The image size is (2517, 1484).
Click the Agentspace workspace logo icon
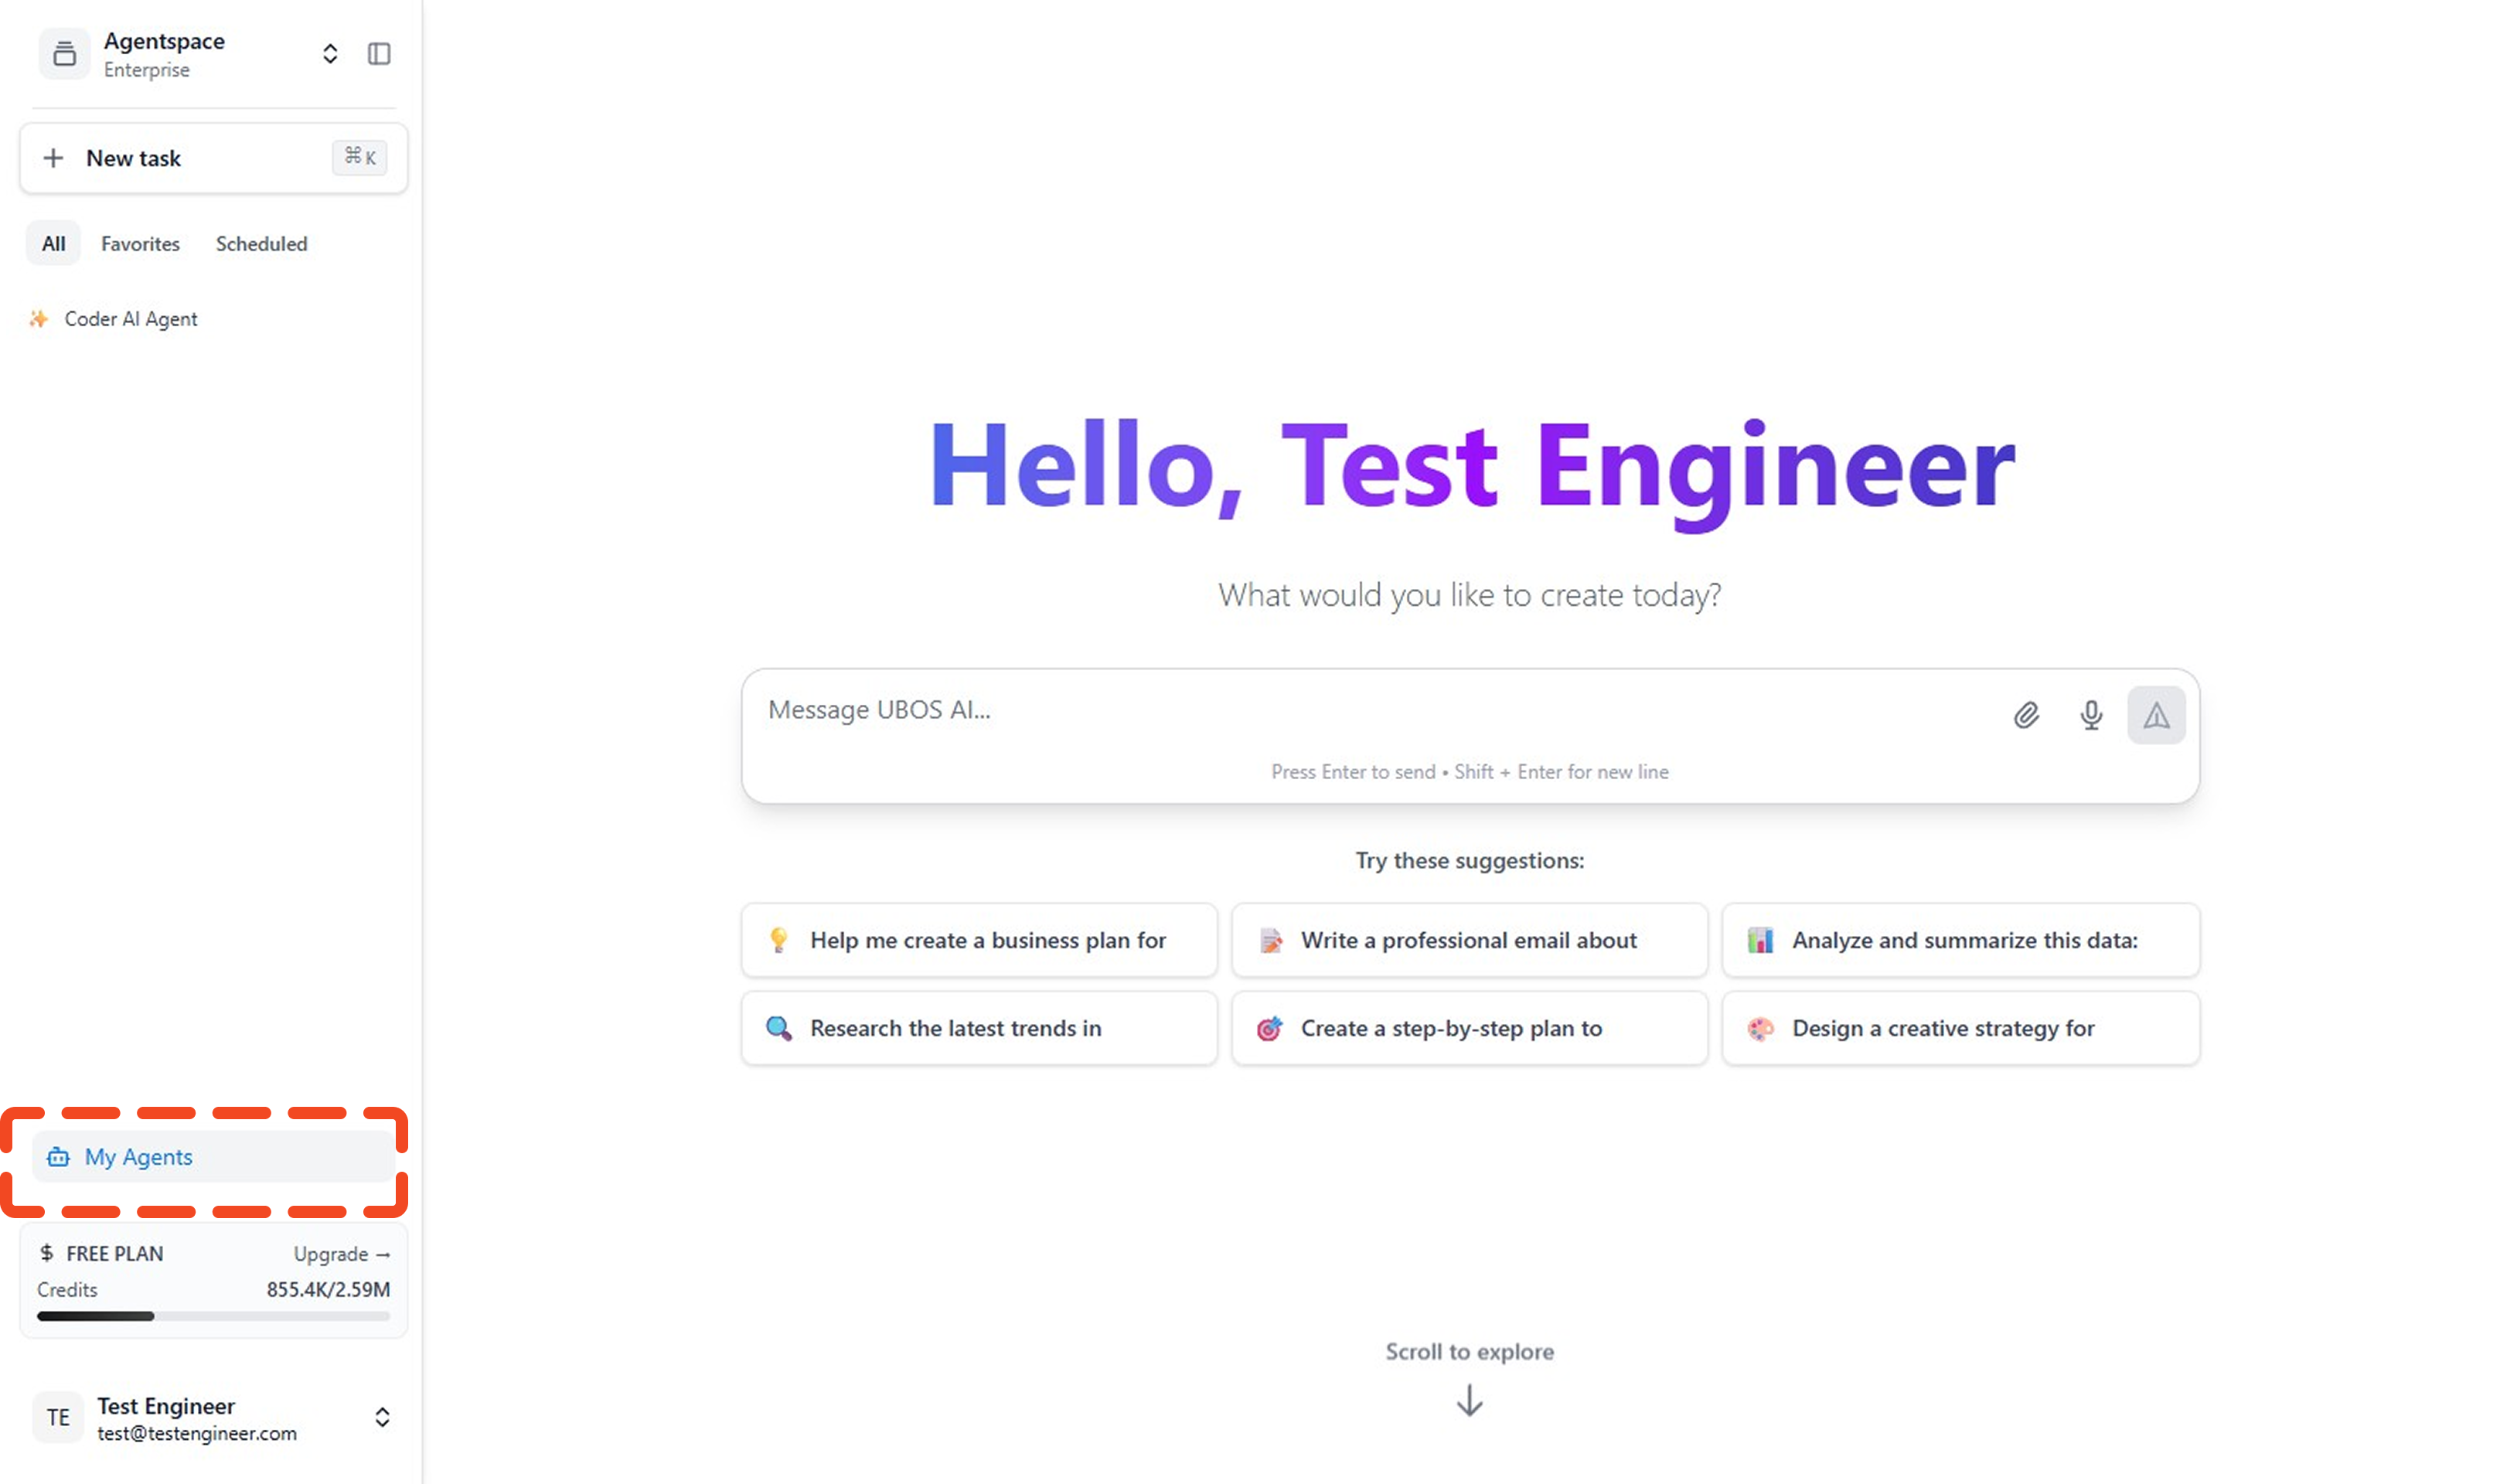[x=64, y=54]
